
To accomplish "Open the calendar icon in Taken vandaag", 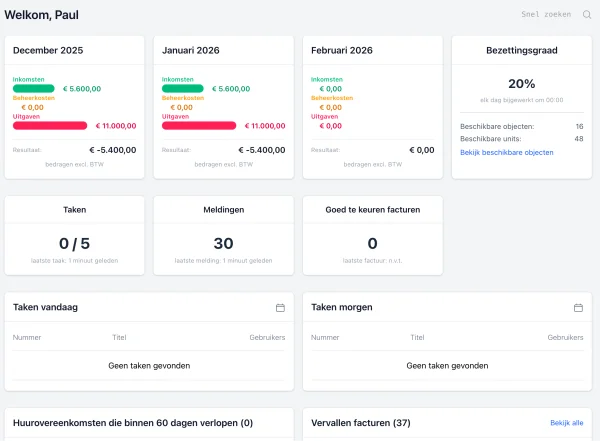I will (280, 307).
